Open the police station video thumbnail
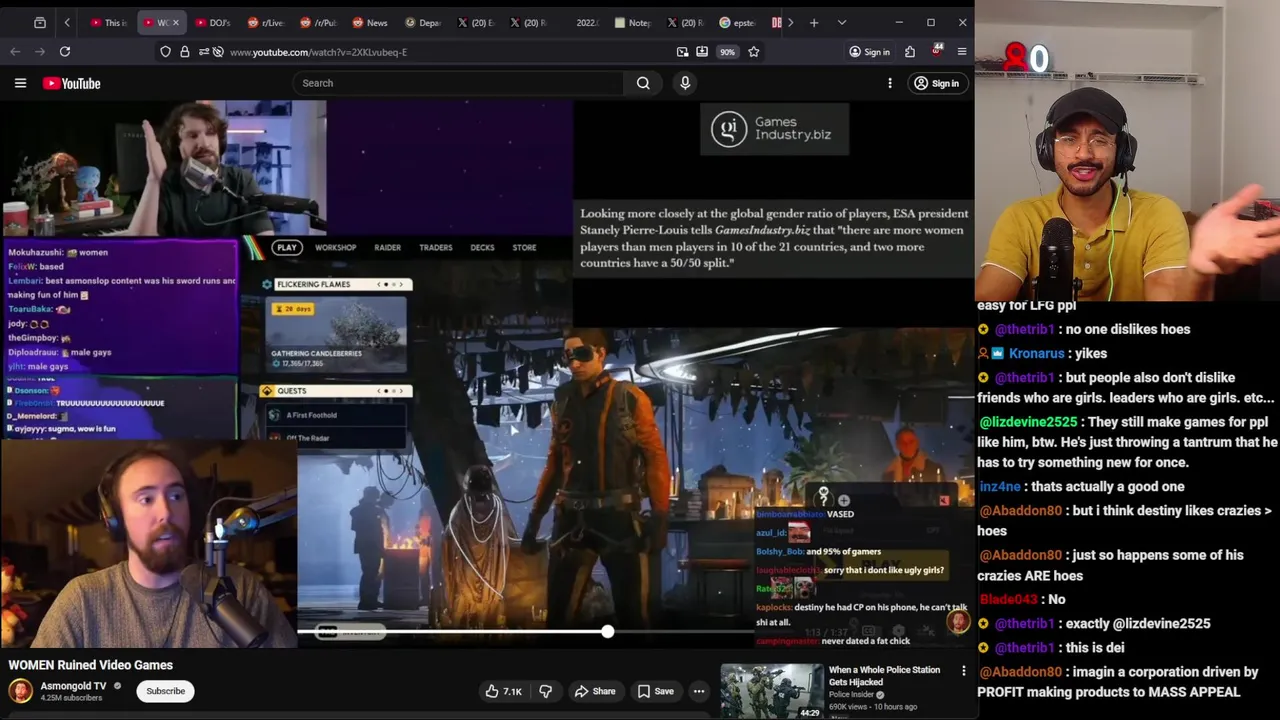This screenshot has height=720, width=1280. click(x=771, y=691)
